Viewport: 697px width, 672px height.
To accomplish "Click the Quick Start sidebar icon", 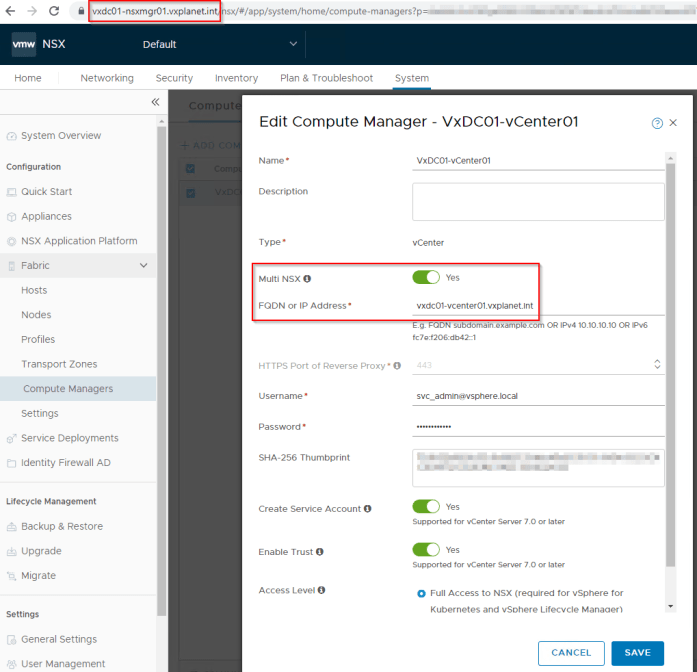I will click(12, 192).
